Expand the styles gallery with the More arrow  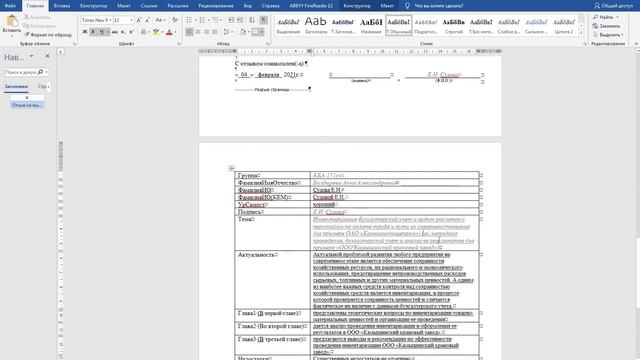tap(581, 33)
